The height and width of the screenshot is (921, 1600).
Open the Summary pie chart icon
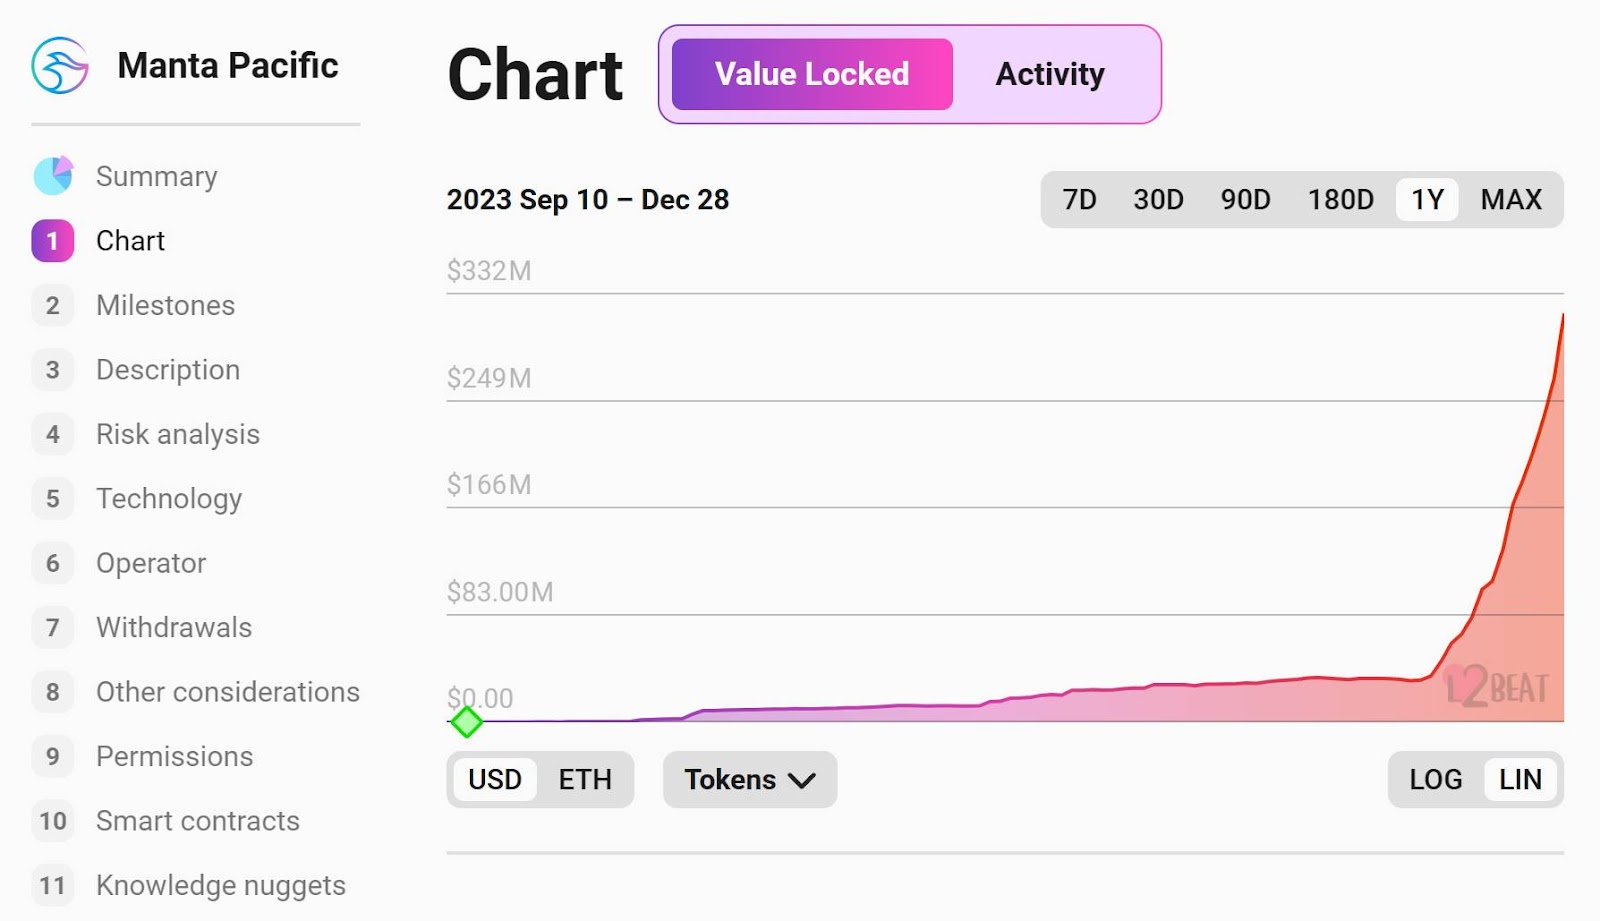(x=53, y=175)
